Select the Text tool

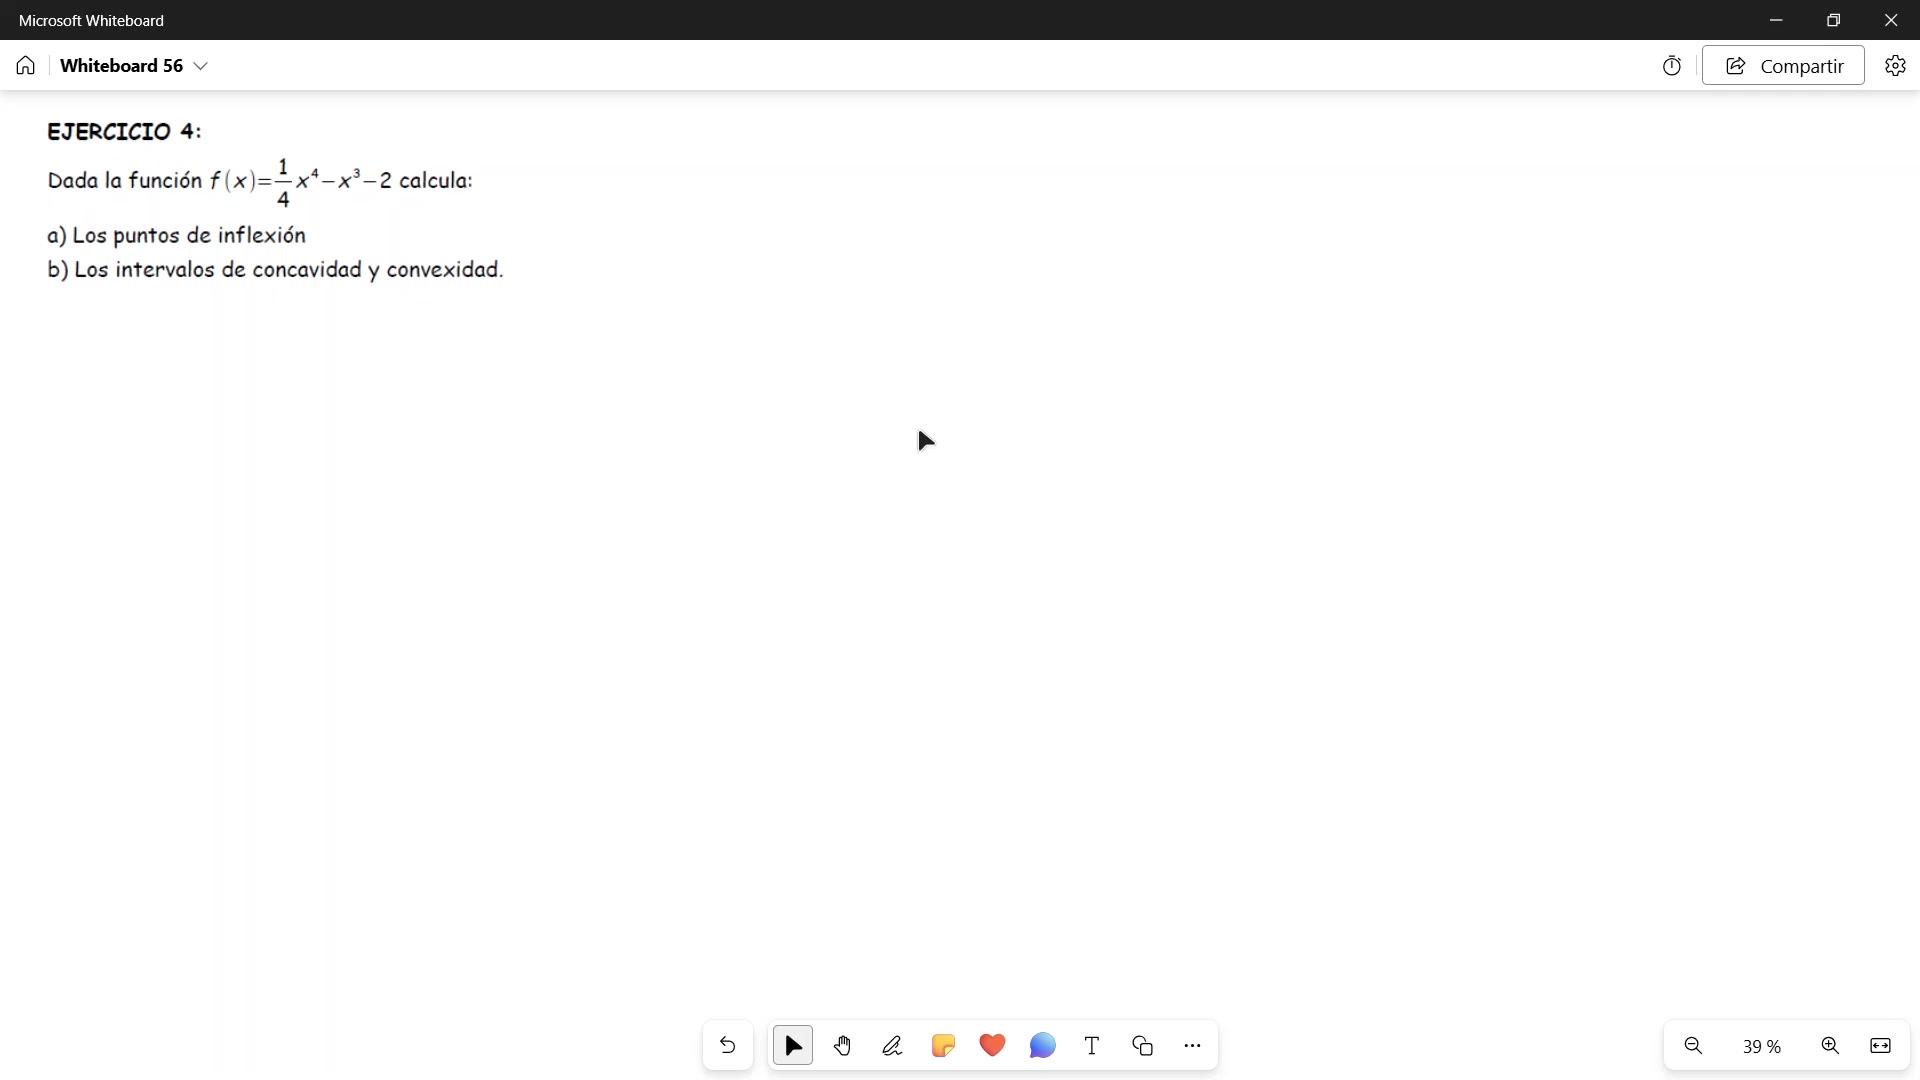click(x=1092, y=1046)
